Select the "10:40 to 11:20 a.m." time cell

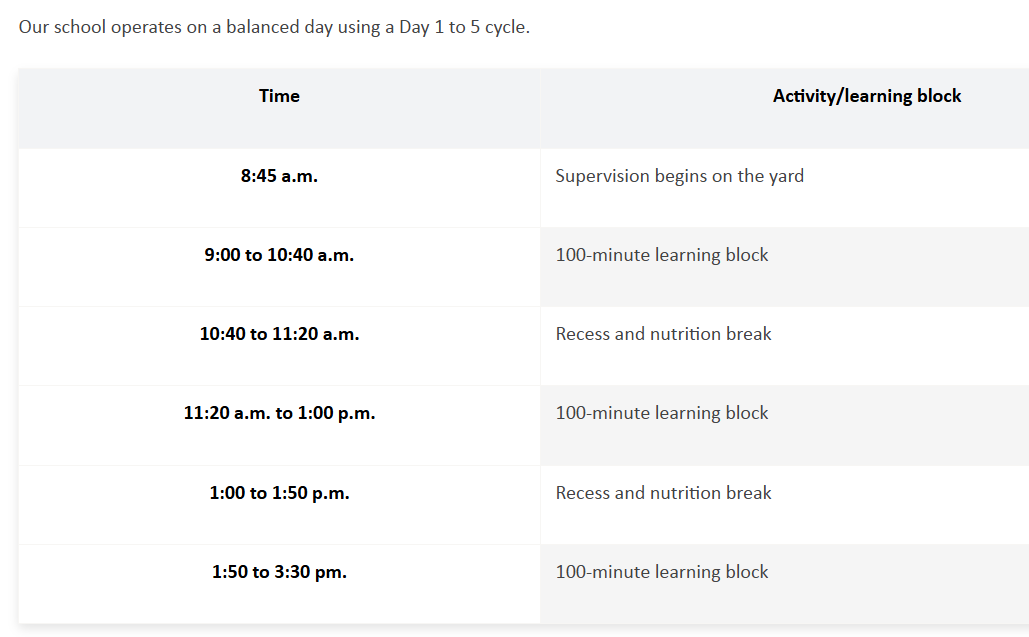pos(279,334)
